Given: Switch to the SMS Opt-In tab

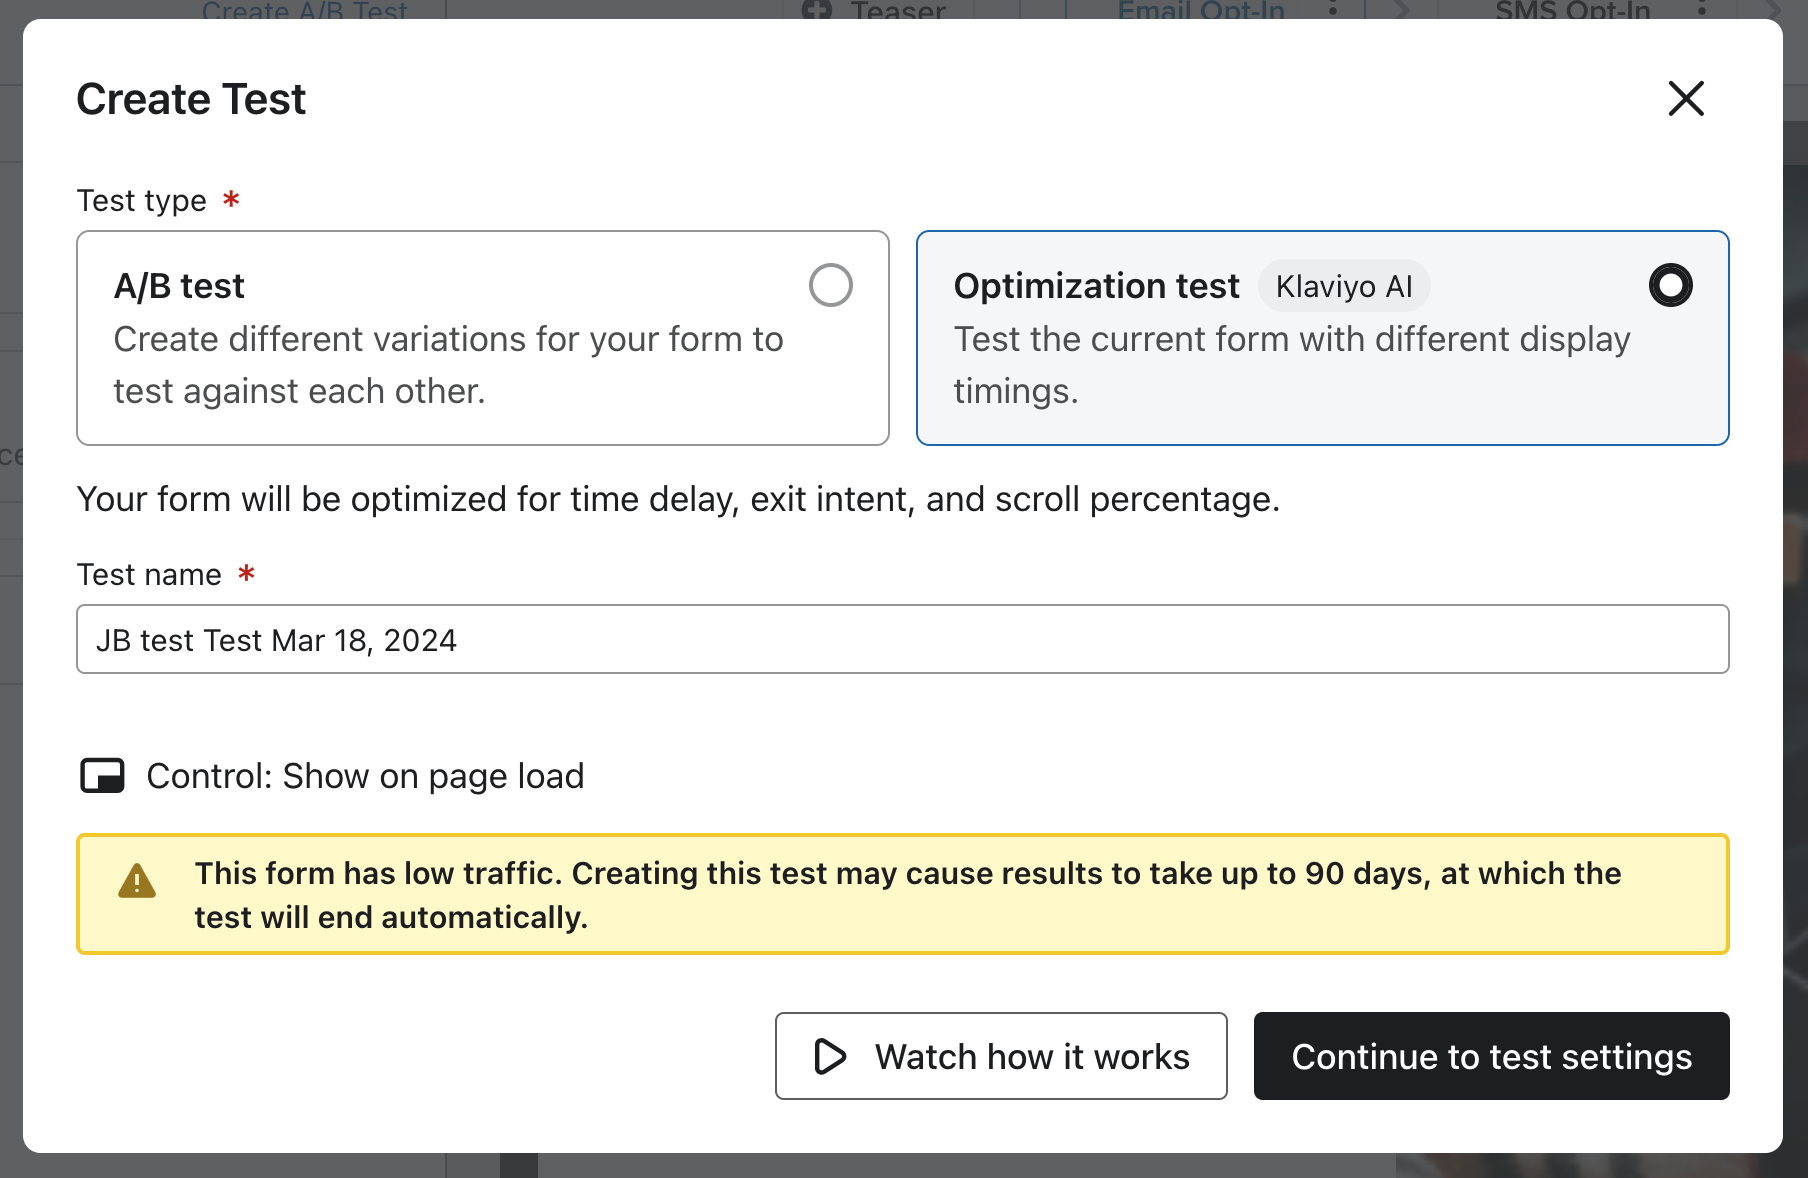Looking at the screenshot, I should 1572,11.
